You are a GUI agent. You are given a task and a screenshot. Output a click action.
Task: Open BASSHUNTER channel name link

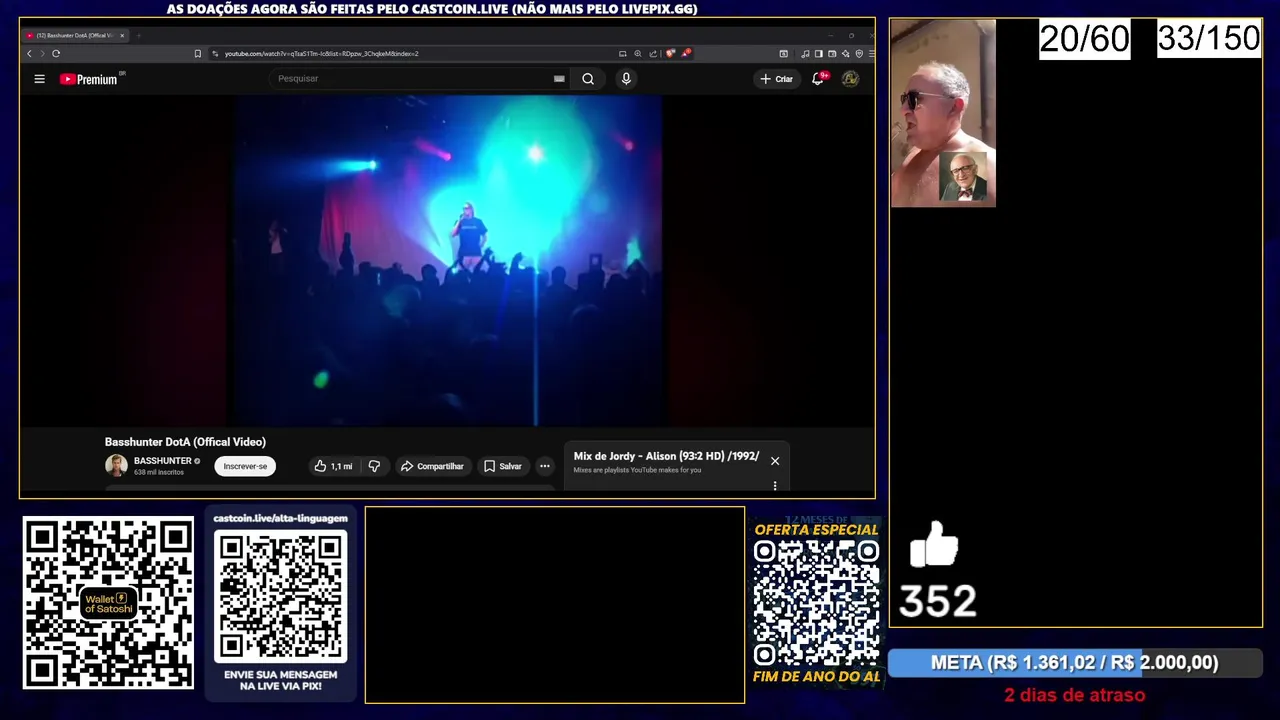click(x=162, y=461)
